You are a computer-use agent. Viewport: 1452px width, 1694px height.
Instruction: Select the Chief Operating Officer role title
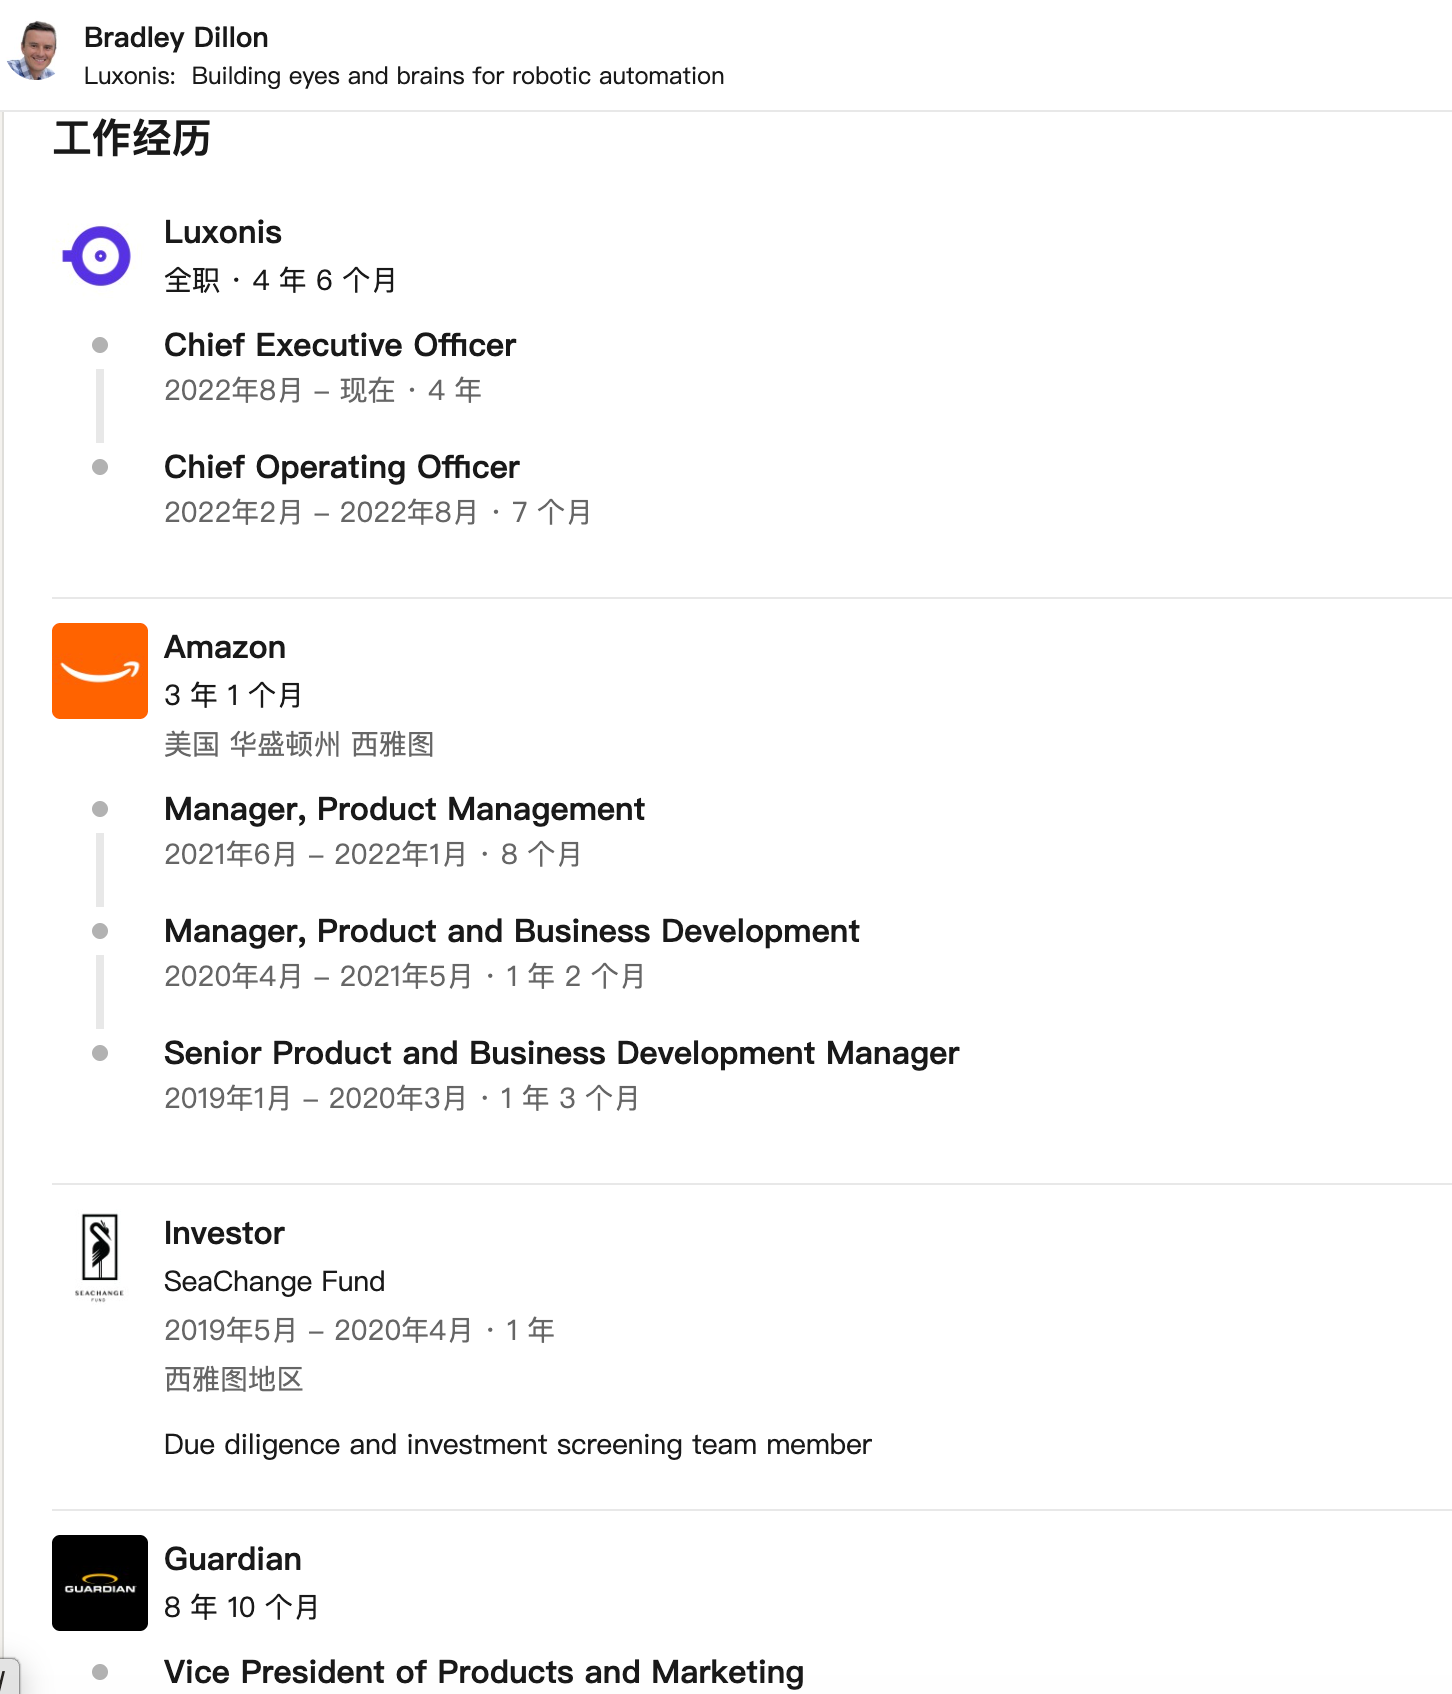point(342,467)
